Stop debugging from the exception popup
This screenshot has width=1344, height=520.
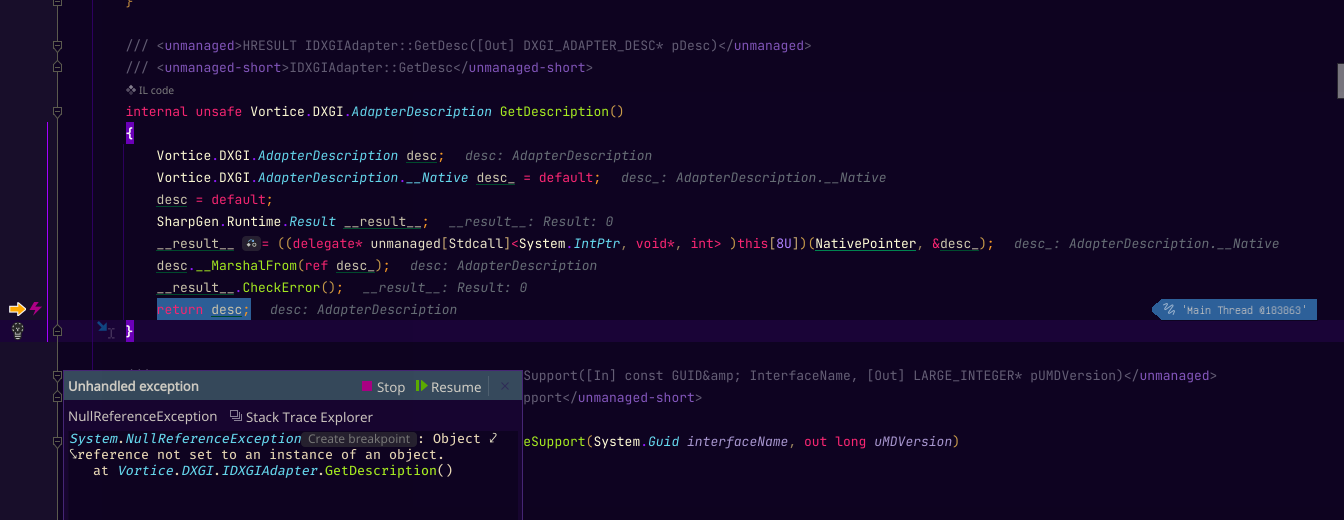coord(383,387)
